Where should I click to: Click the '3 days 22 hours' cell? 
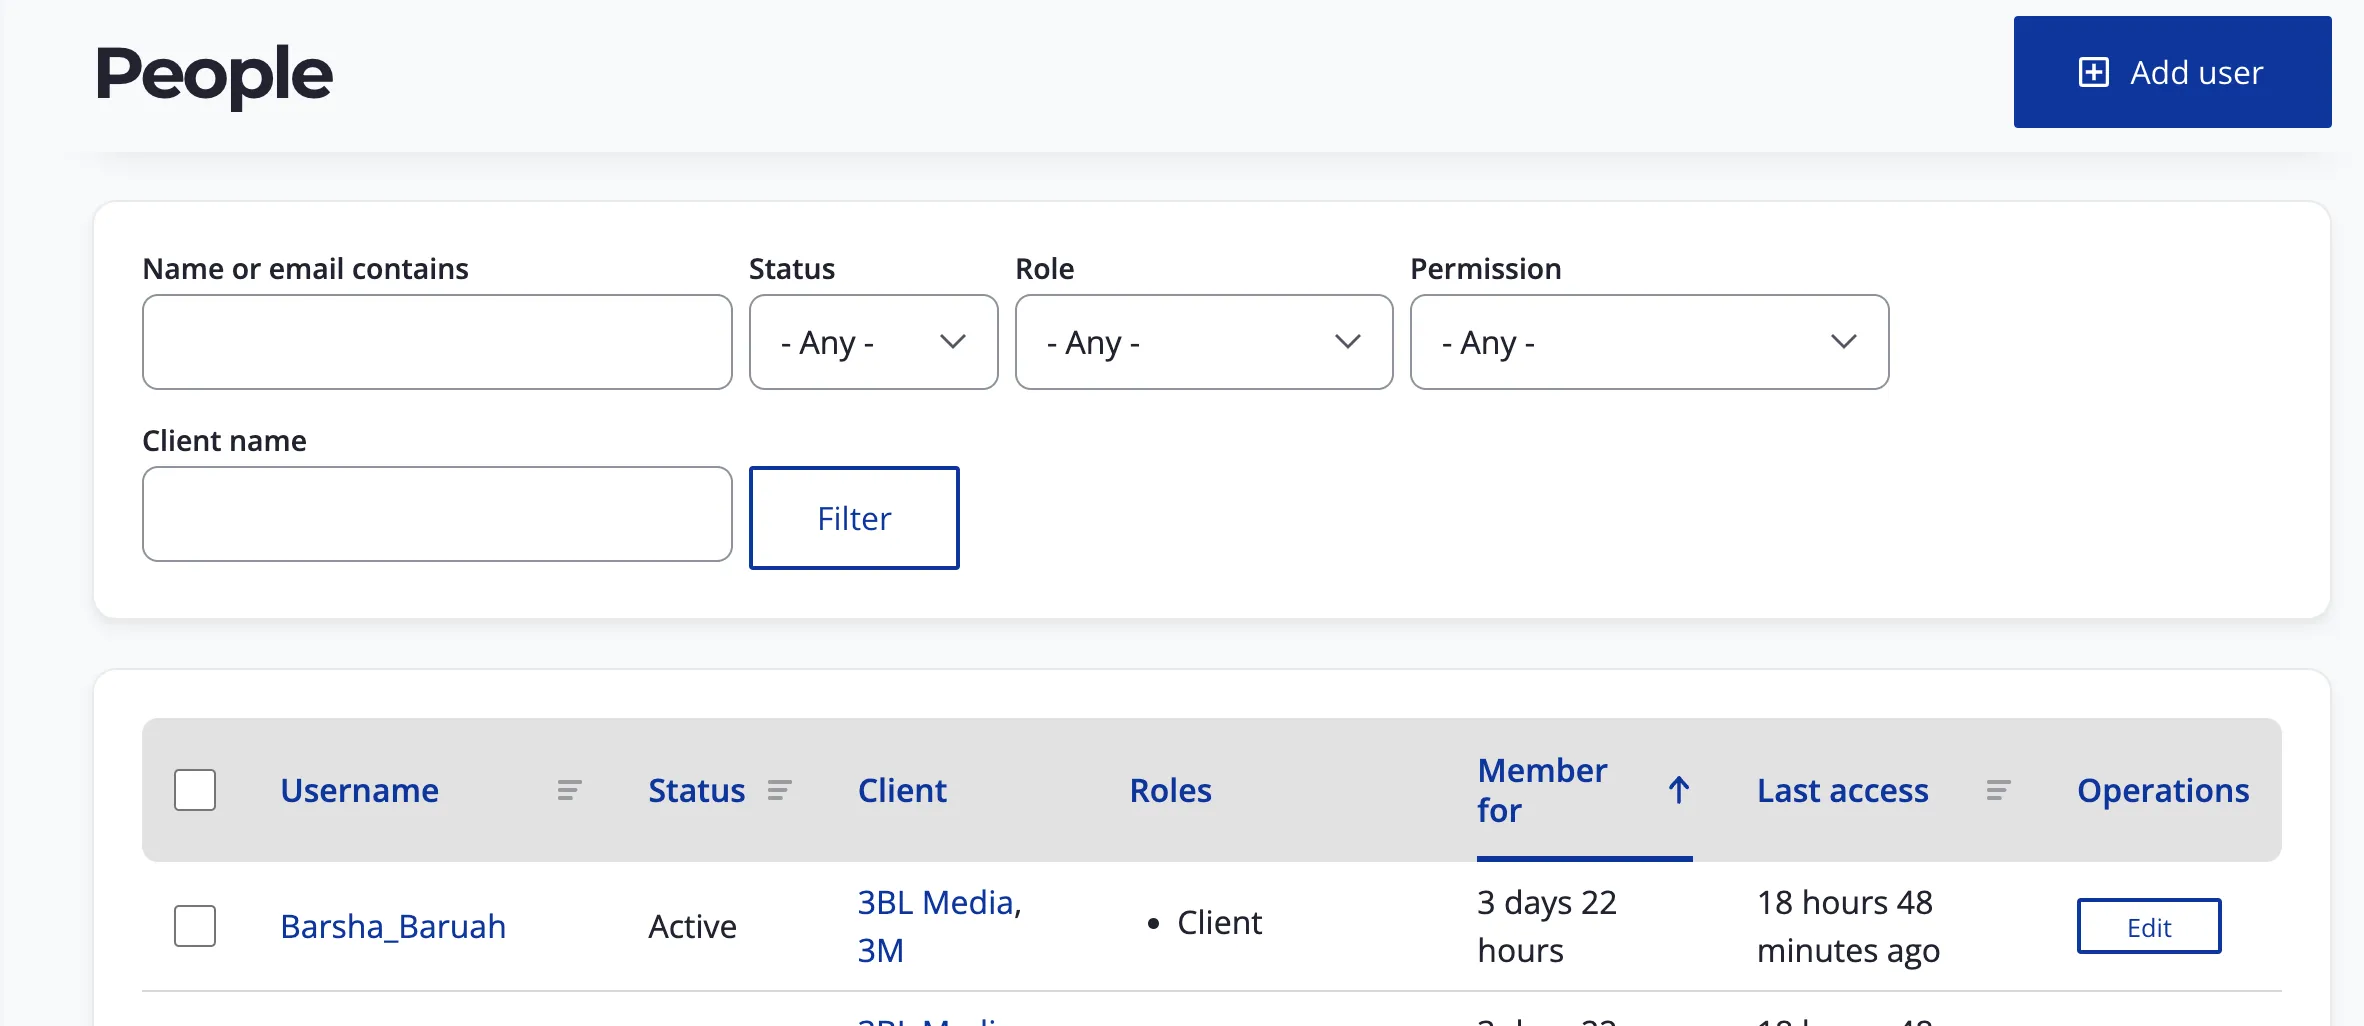(x=1547, y=926)
